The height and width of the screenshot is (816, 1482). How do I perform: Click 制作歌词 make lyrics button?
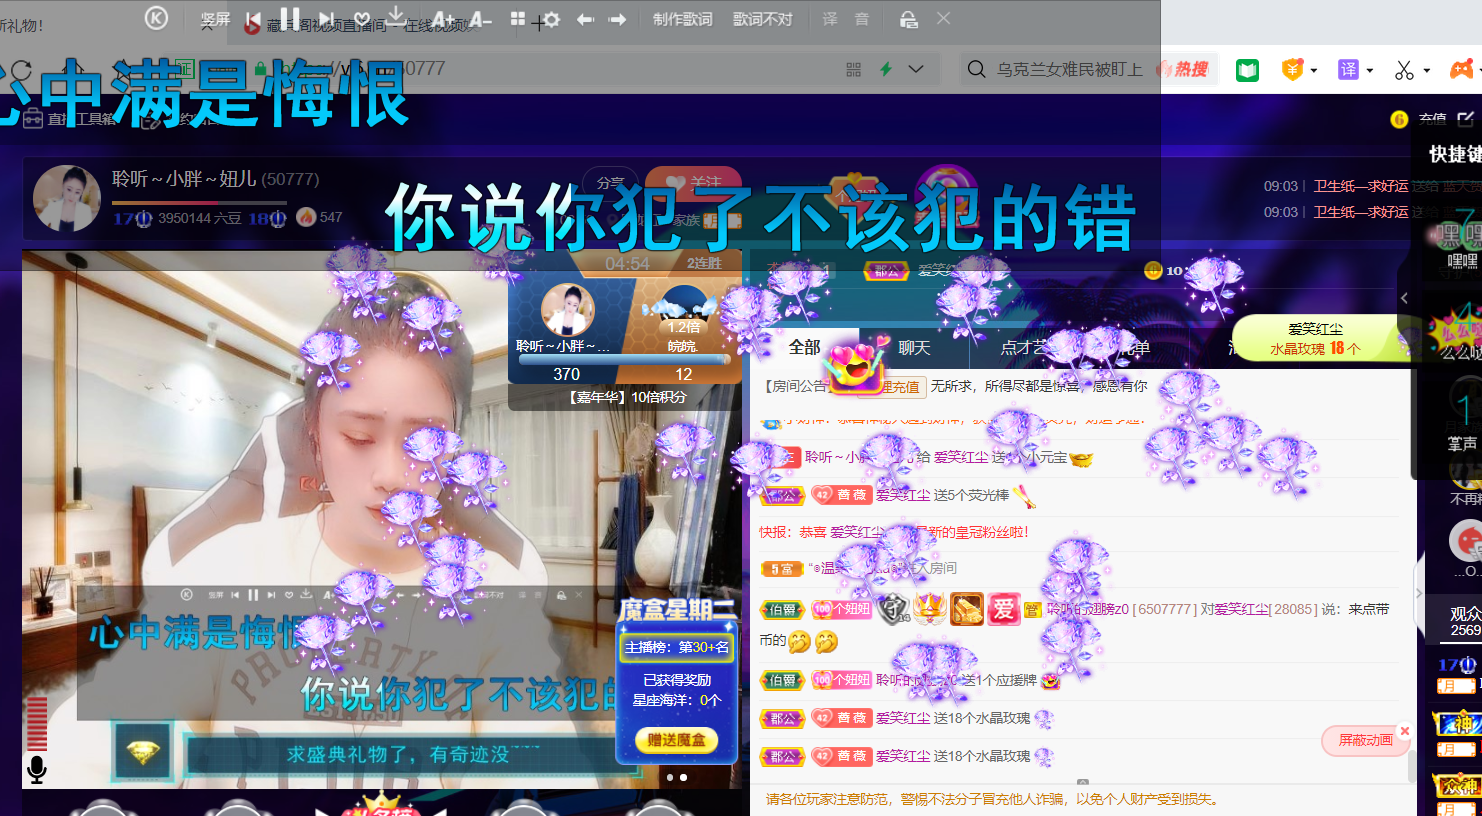[x=683, y=19]
